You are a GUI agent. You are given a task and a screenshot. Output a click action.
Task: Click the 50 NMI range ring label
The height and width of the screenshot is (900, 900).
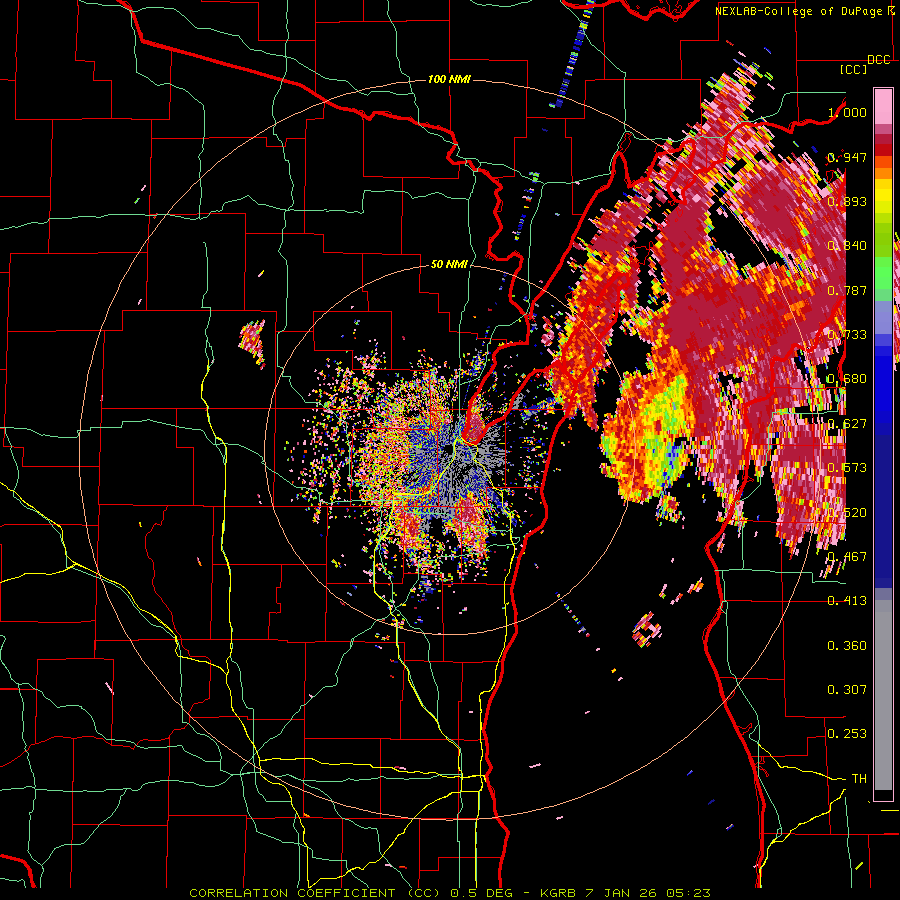449,264
